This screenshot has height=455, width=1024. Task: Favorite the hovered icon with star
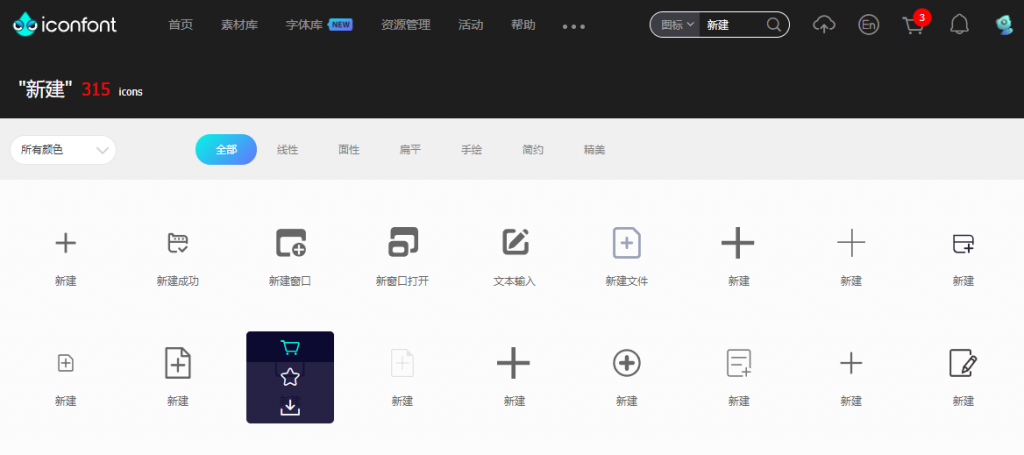pyautogui.click(x=290, y=377)
